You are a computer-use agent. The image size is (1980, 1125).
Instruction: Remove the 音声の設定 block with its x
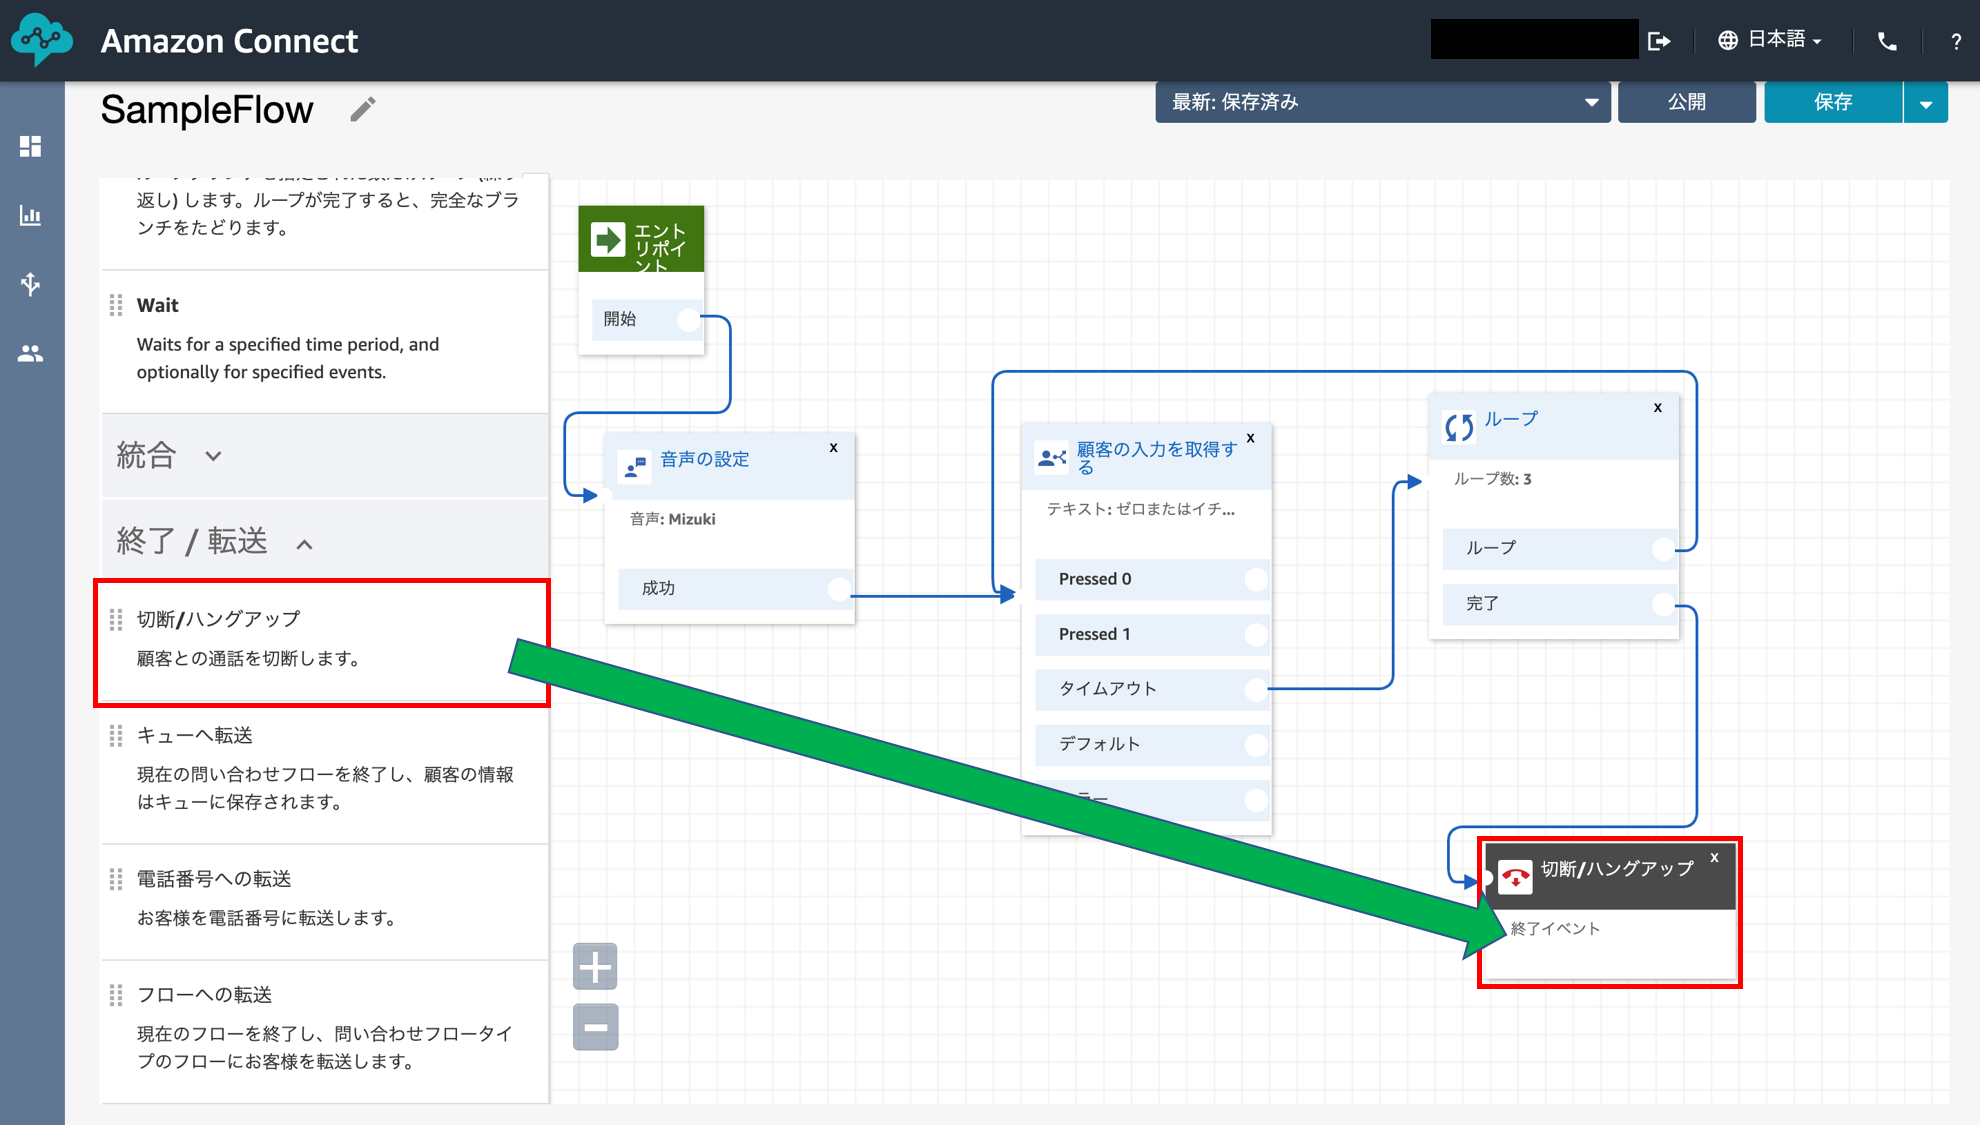tap(833, 448)
